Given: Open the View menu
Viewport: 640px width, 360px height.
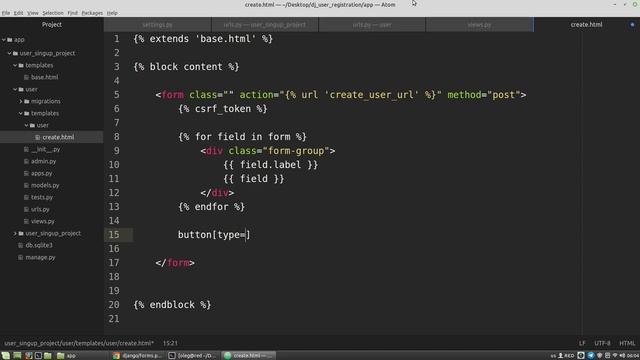Looking at the screenshot, I should tap(33, 13).
